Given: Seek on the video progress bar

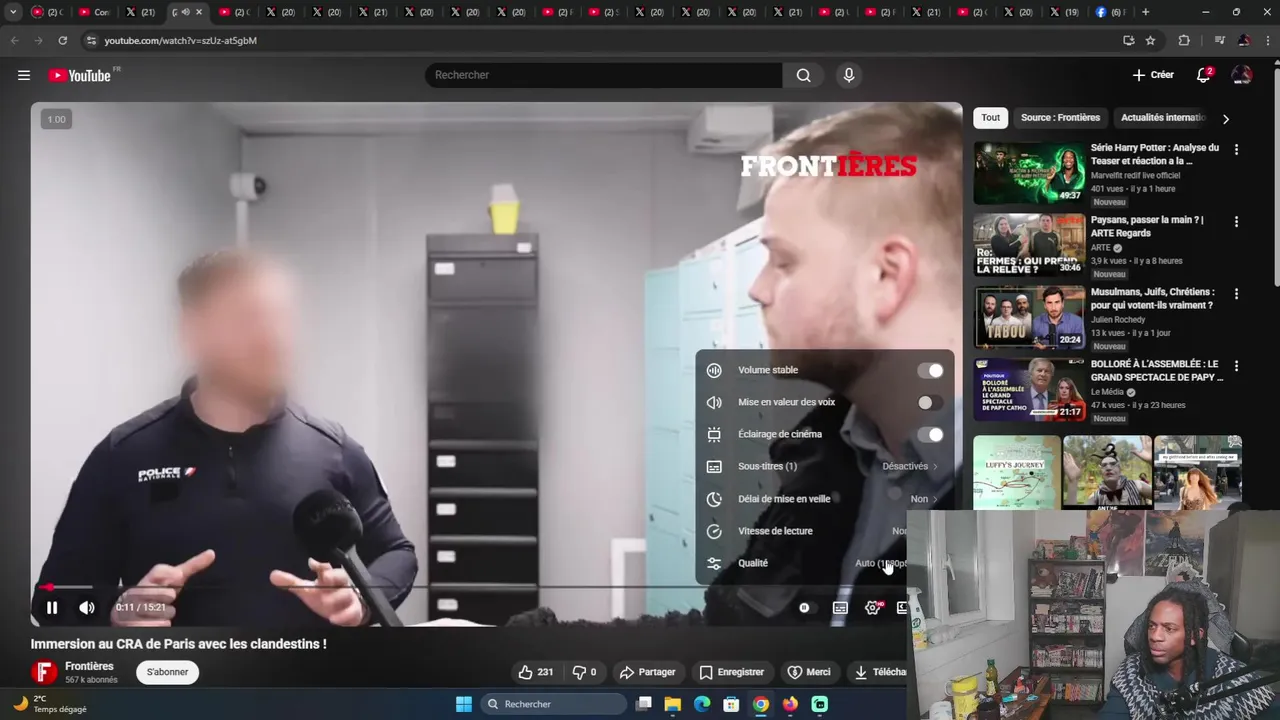Looking at the screenshot, I should tap(496, 587).
